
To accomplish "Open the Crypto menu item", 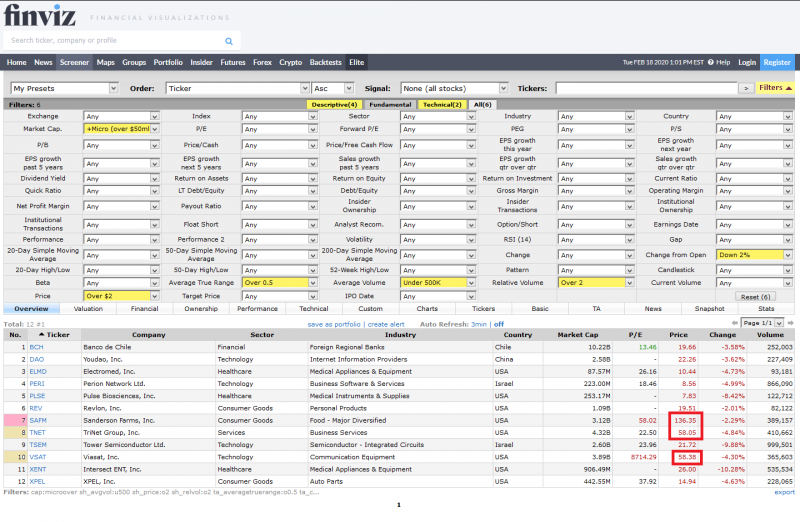I will click(x=290, y=62).
